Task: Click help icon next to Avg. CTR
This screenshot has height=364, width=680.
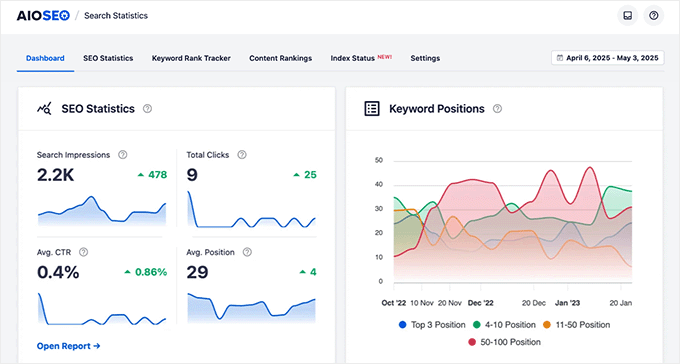Action: (x=84, y=252)
